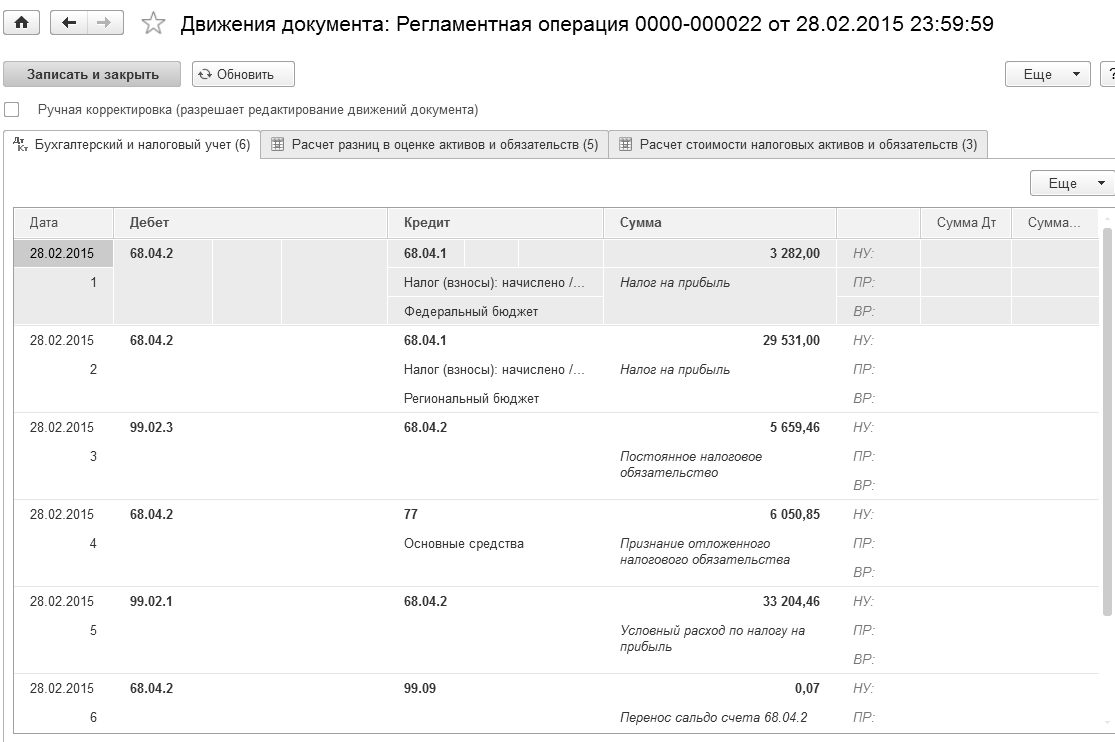This screenshot has width=1115, height=742.
Task: Click the Дата column header
Action: coord(63,223)
